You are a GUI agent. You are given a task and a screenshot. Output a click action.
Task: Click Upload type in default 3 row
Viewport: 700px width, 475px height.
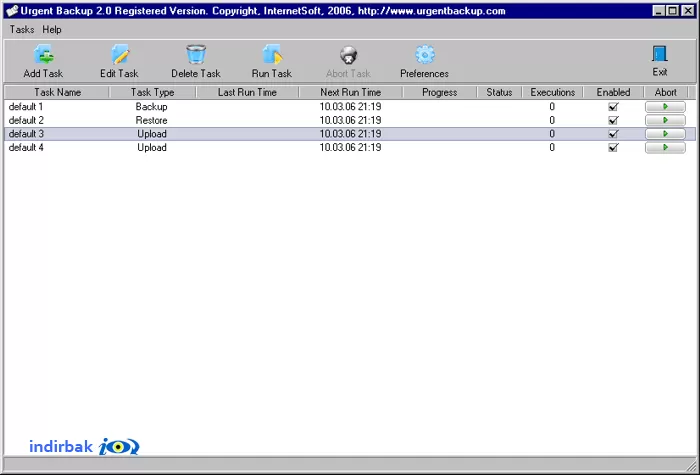[x=152, y=134]
